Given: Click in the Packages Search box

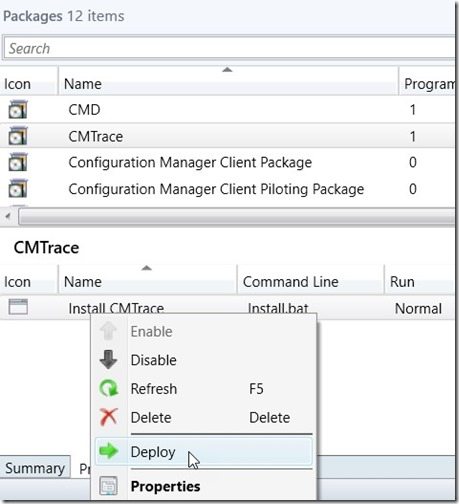Looking at the screenshot, I should tap(229, 48).
